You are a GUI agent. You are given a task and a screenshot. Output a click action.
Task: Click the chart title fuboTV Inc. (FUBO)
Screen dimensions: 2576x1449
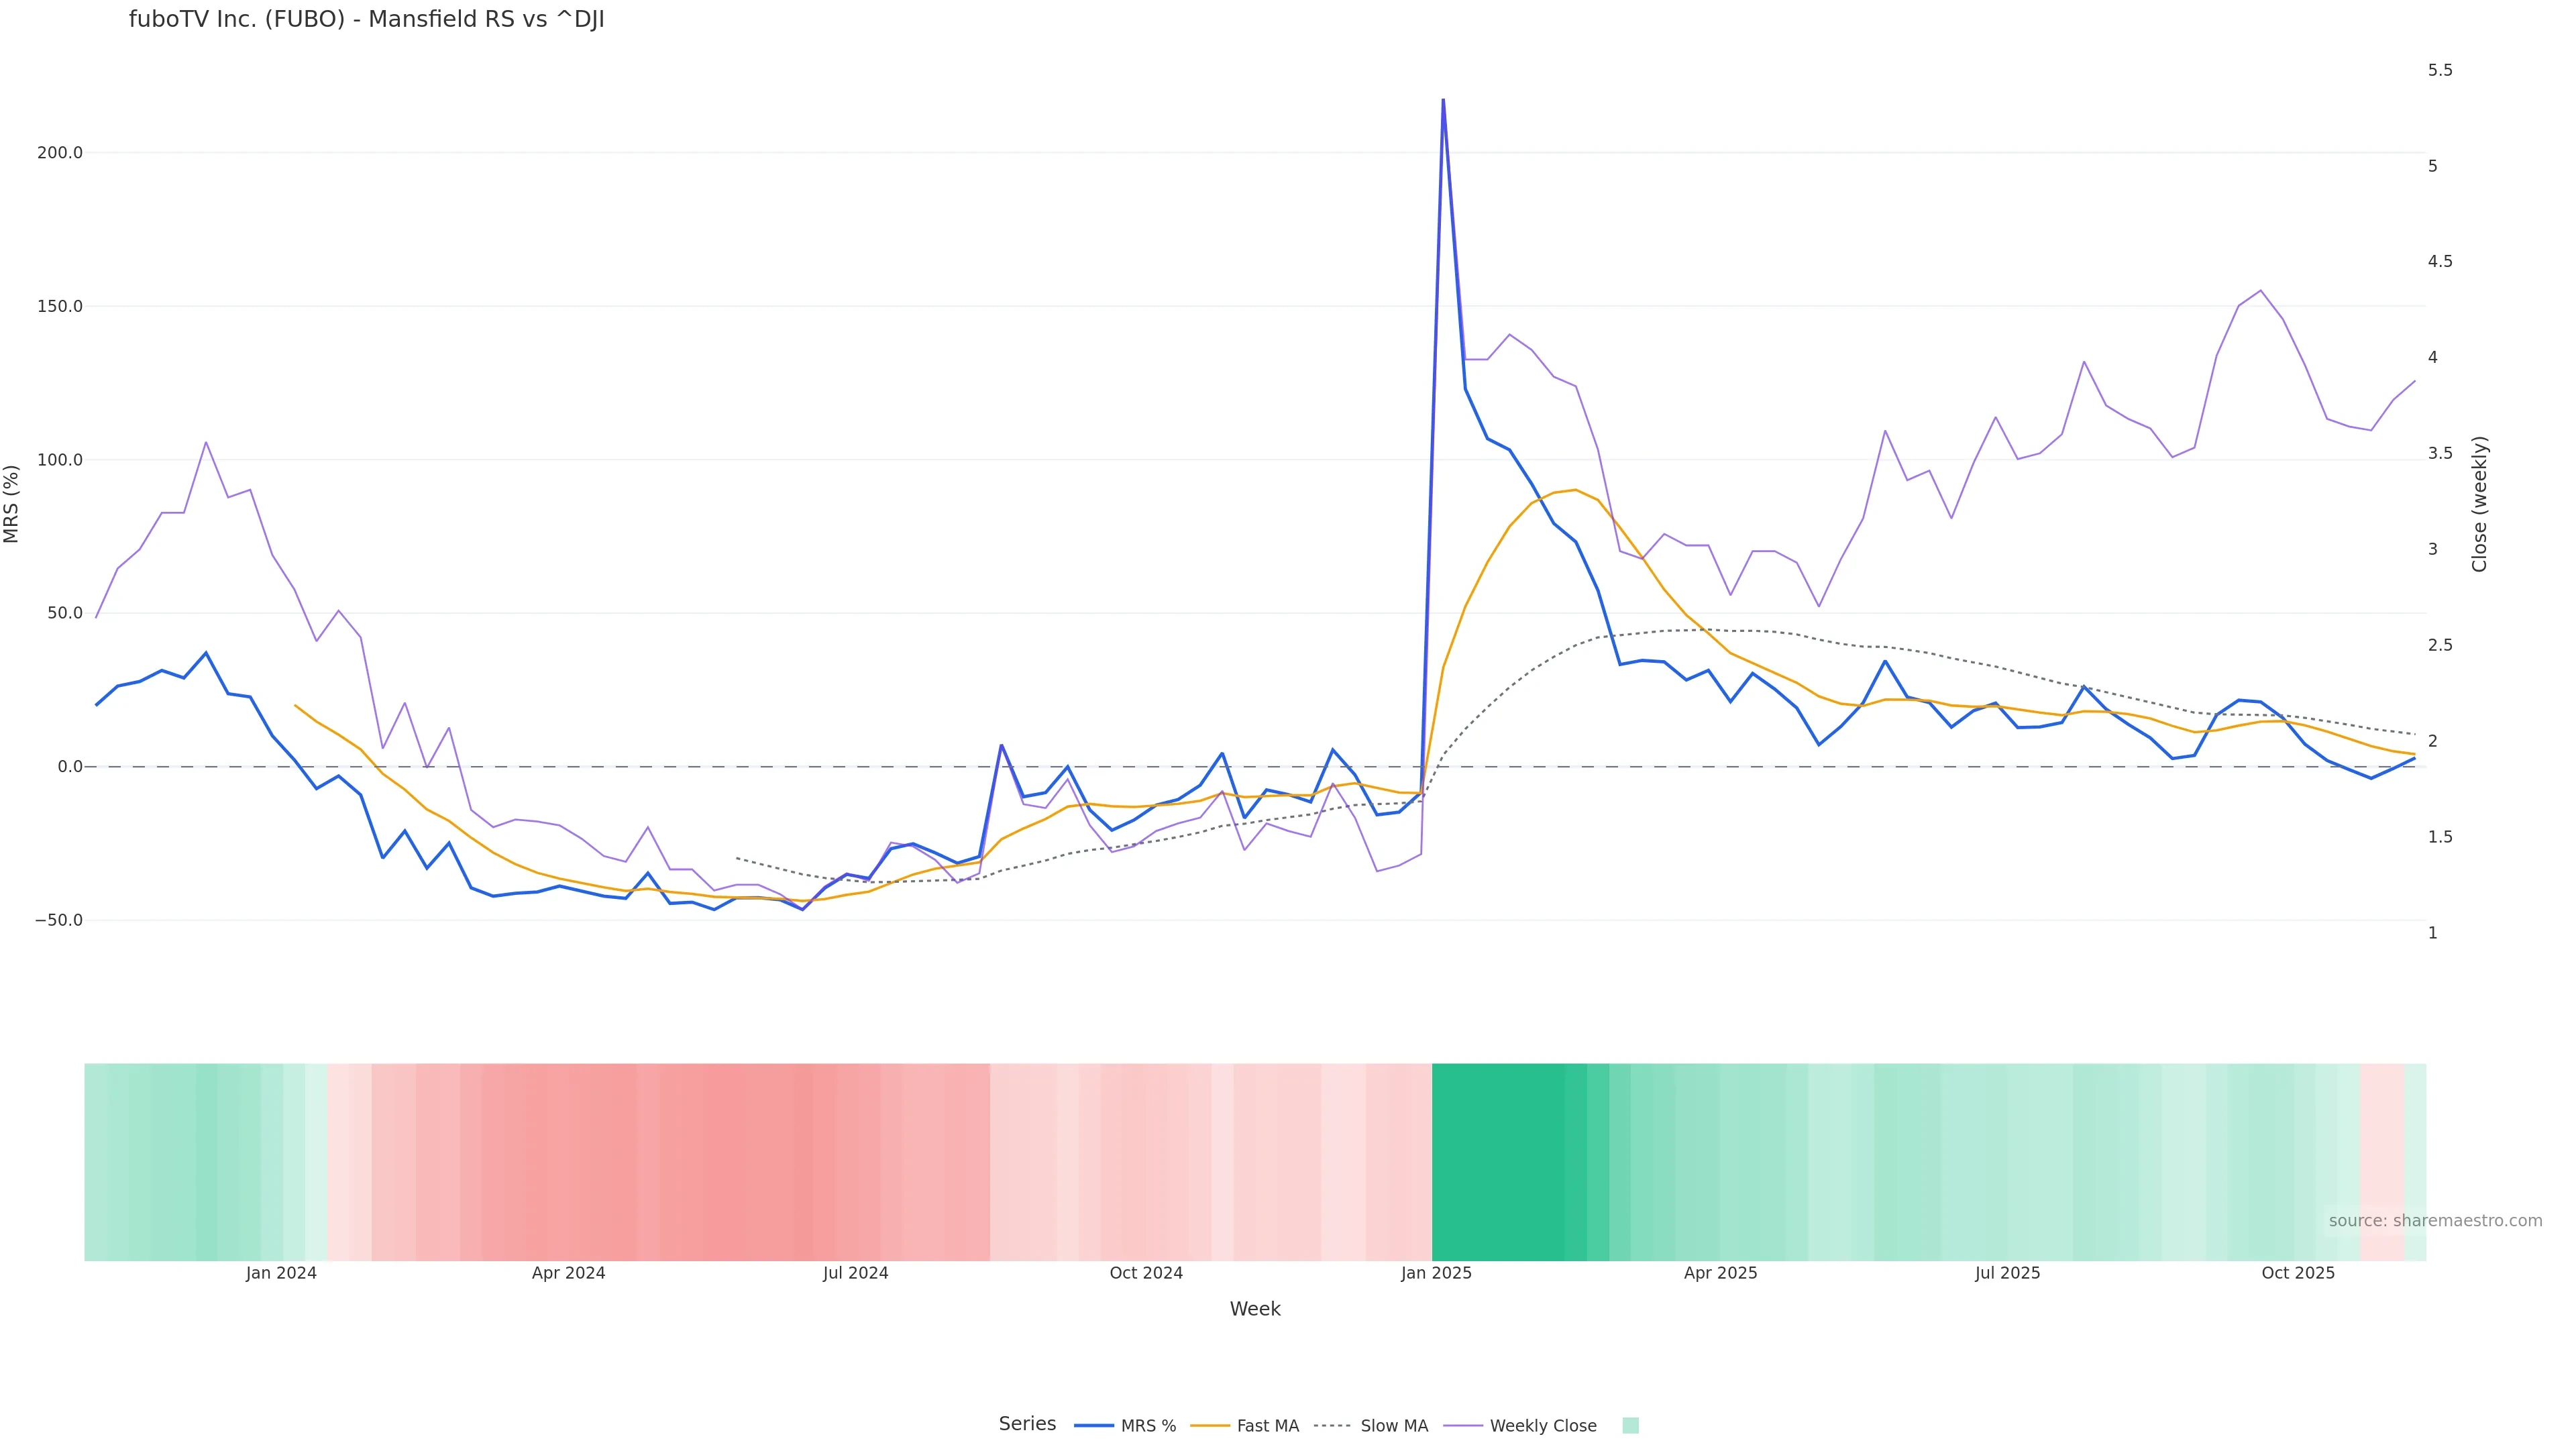pos(366,20)
